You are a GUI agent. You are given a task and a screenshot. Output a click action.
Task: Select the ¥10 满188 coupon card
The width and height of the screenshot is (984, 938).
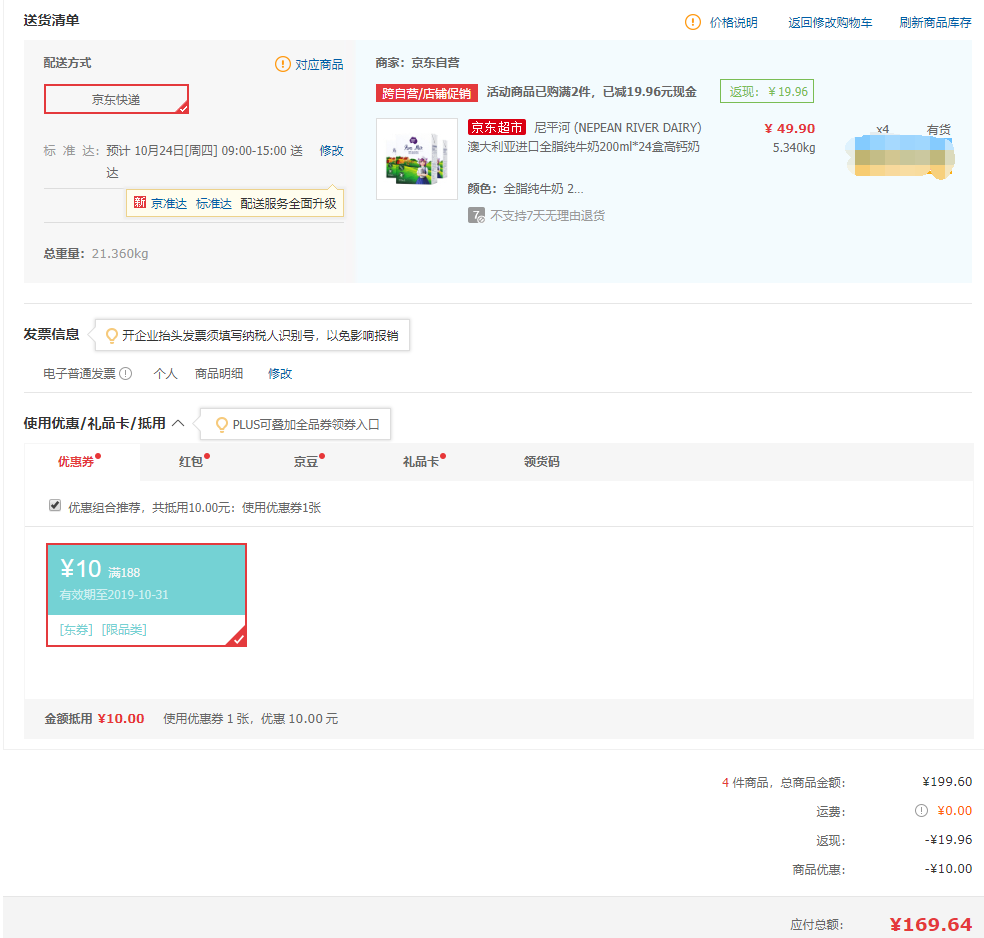click(x=146, y=595)
